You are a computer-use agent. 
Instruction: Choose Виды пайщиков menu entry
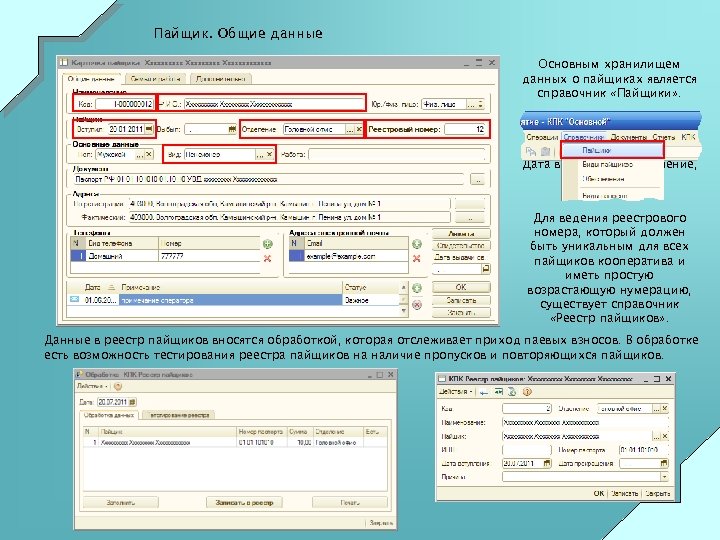coord(608,164)
